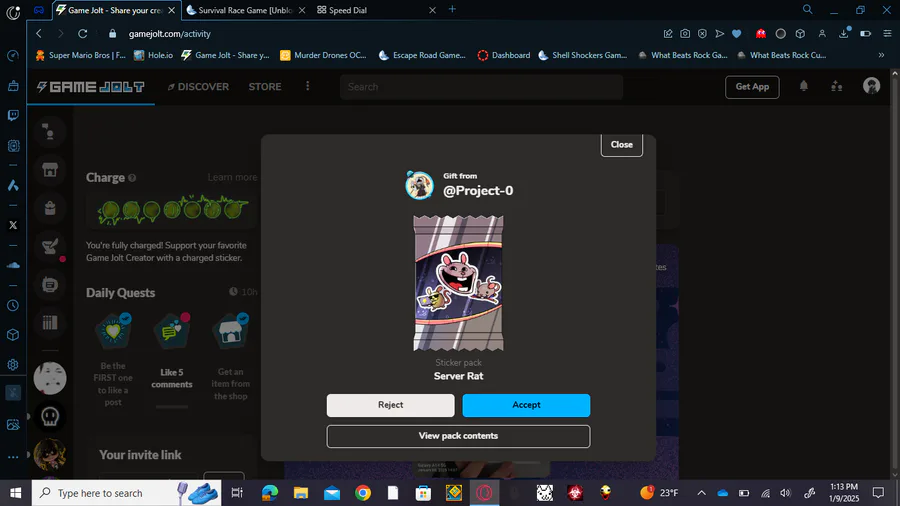Expand the bookmarks overflow chevron
900x506 pixels.
click(881, 55)
